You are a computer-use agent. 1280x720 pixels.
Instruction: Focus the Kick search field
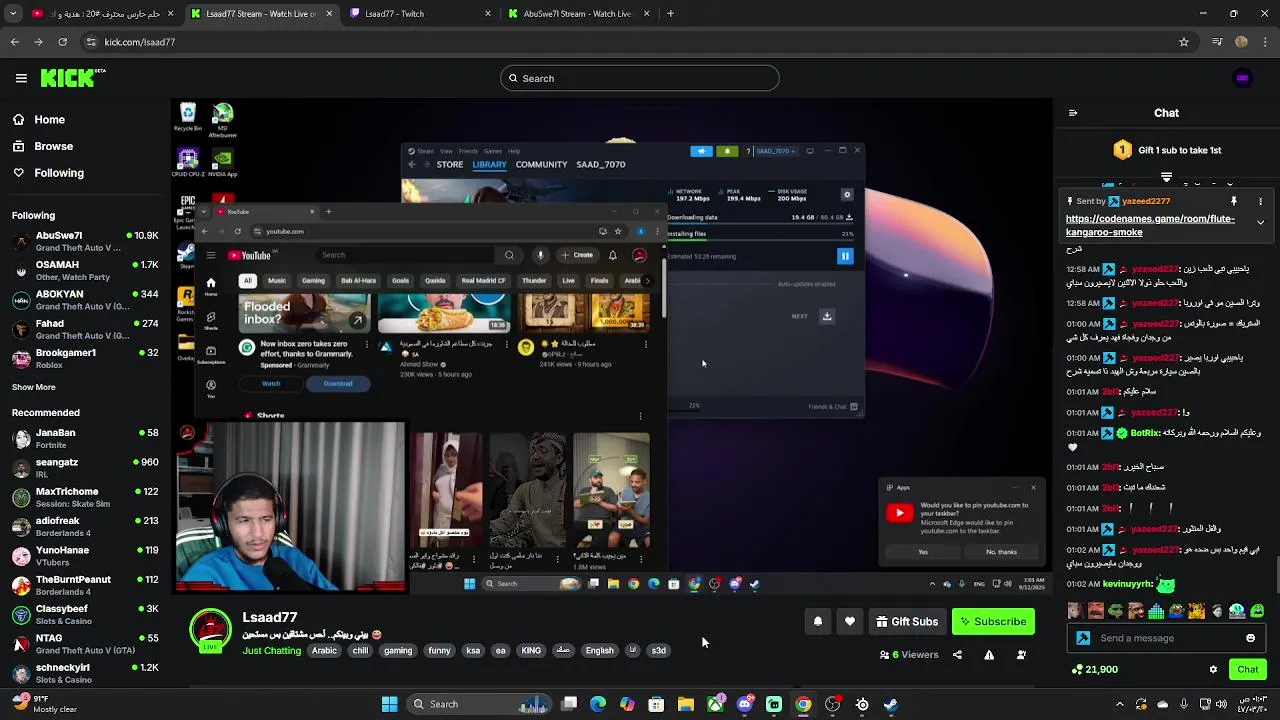(x=640, y=78)
